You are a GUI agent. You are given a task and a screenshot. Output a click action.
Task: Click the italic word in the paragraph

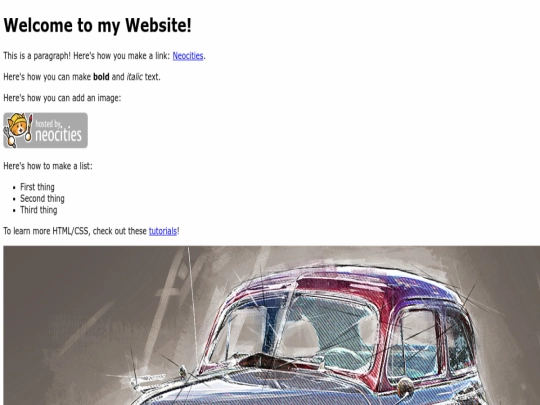(x=134, y=77)
